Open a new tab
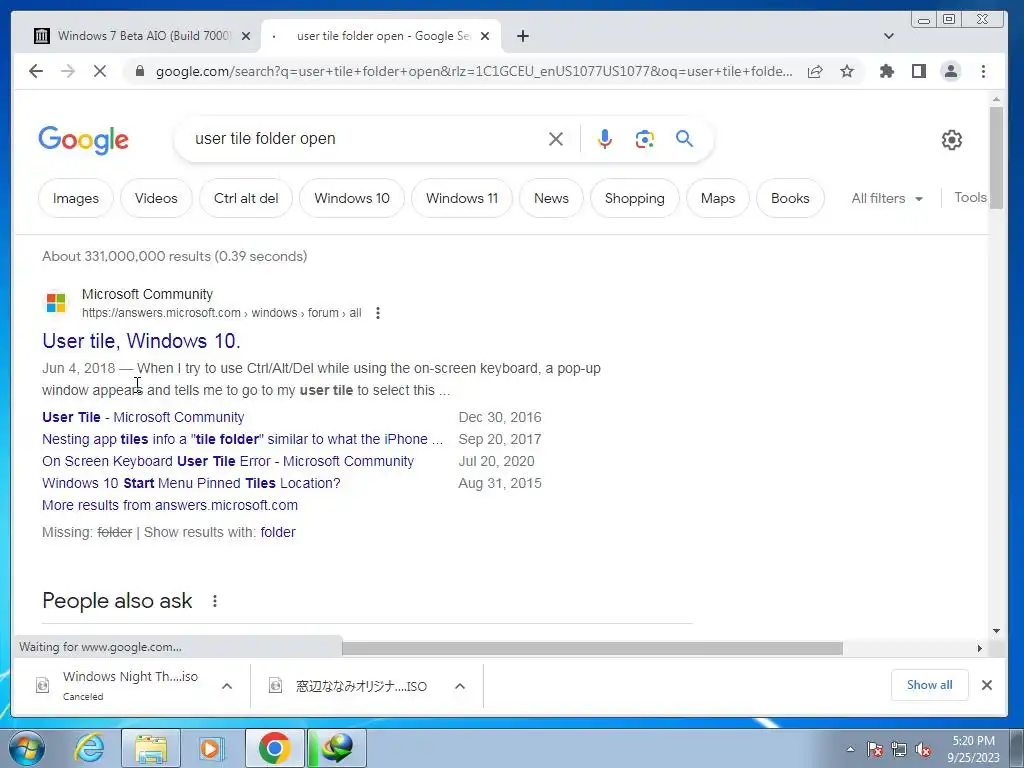 (522, 36)
